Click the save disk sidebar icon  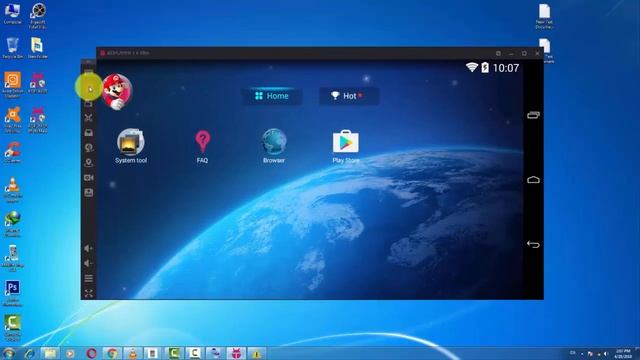tap(89, 192)
